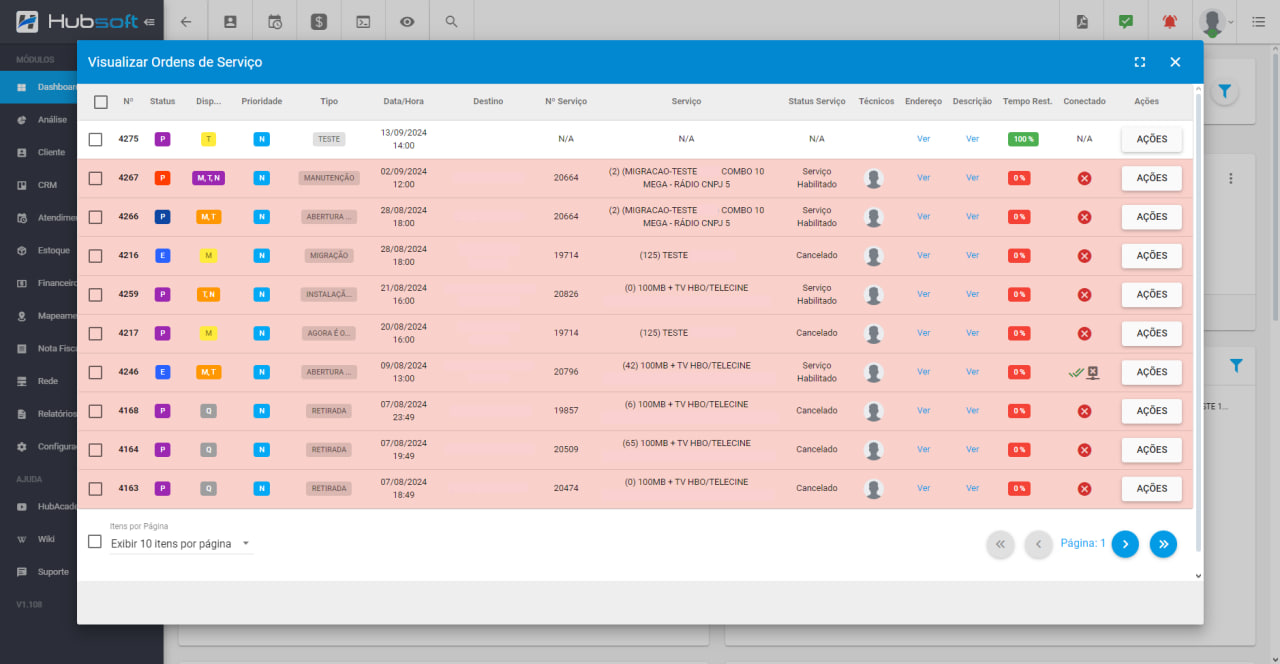
Task: Check the box for order 4275
Action: pos(95,140)
